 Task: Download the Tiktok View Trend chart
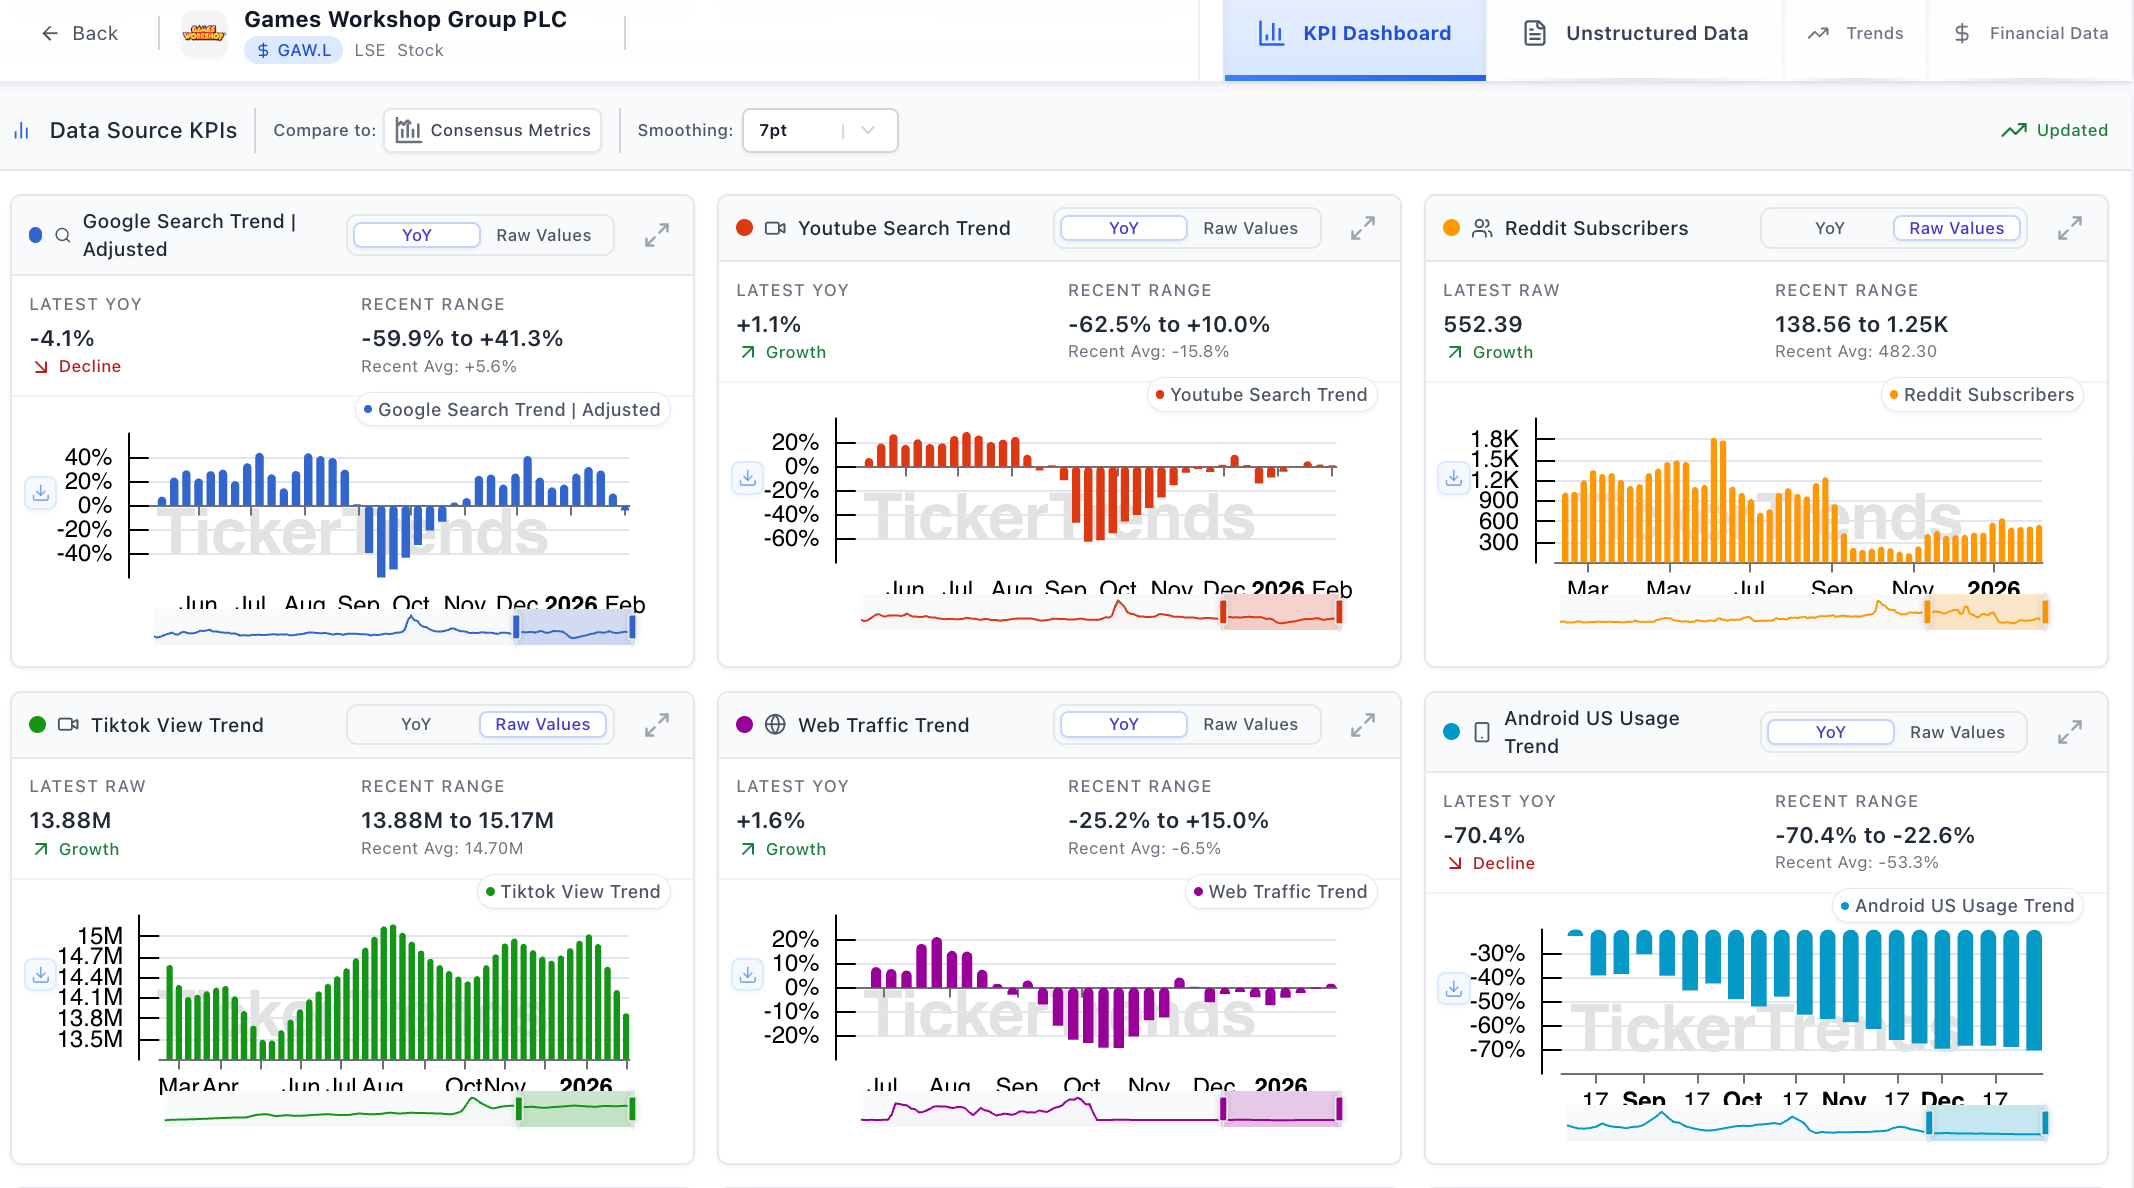40,975
